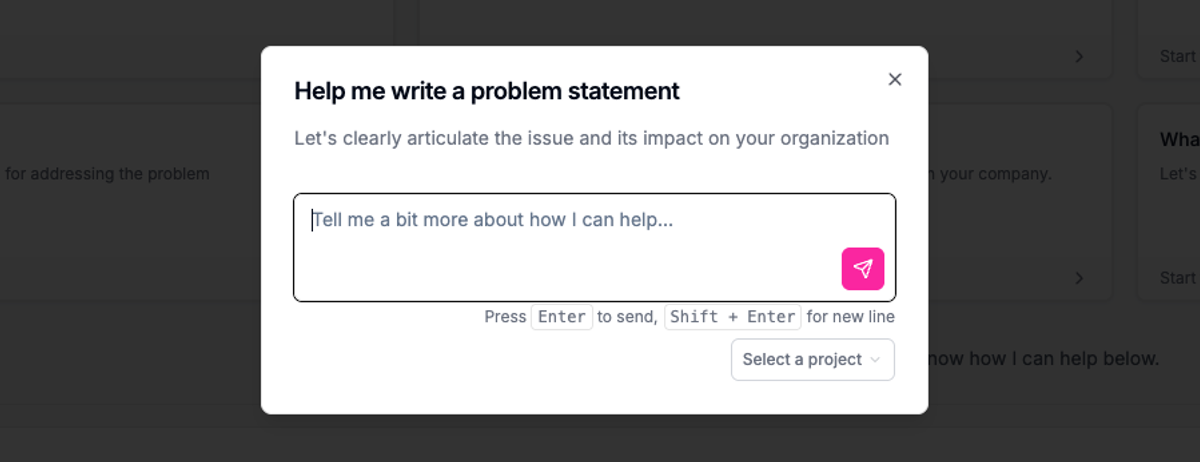This screenshot has height=462, width=1200.
Task: Click the "Enter" key hint badge
Action: (x=561, y=317)
